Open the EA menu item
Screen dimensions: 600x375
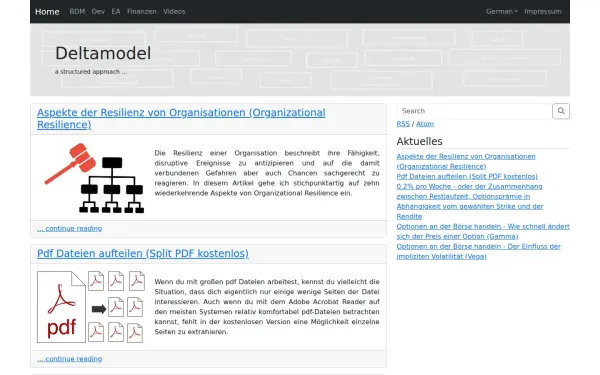click(116, 11)
